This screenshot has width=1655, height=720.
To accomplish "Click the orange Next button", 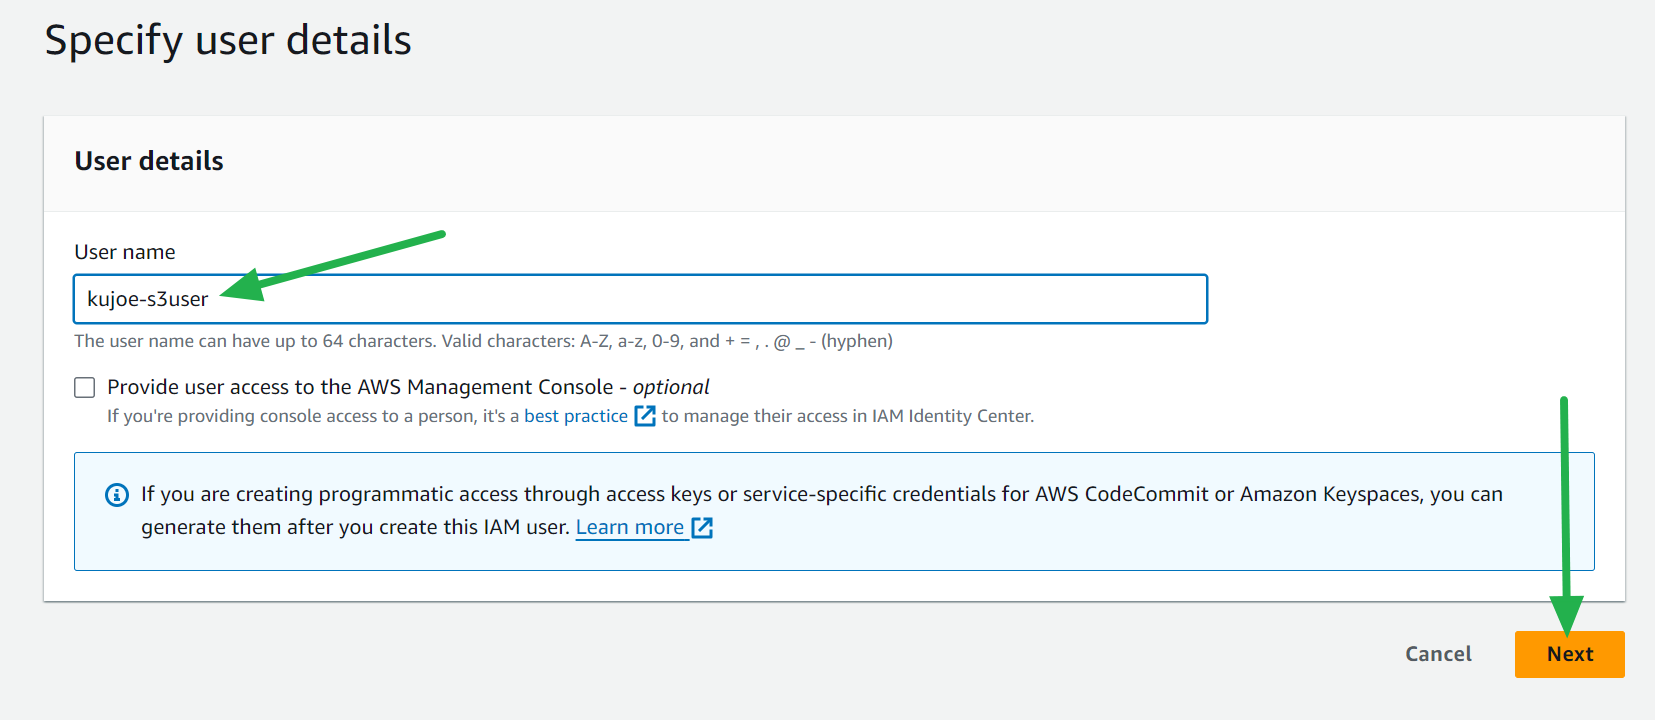I will 1569,654.
